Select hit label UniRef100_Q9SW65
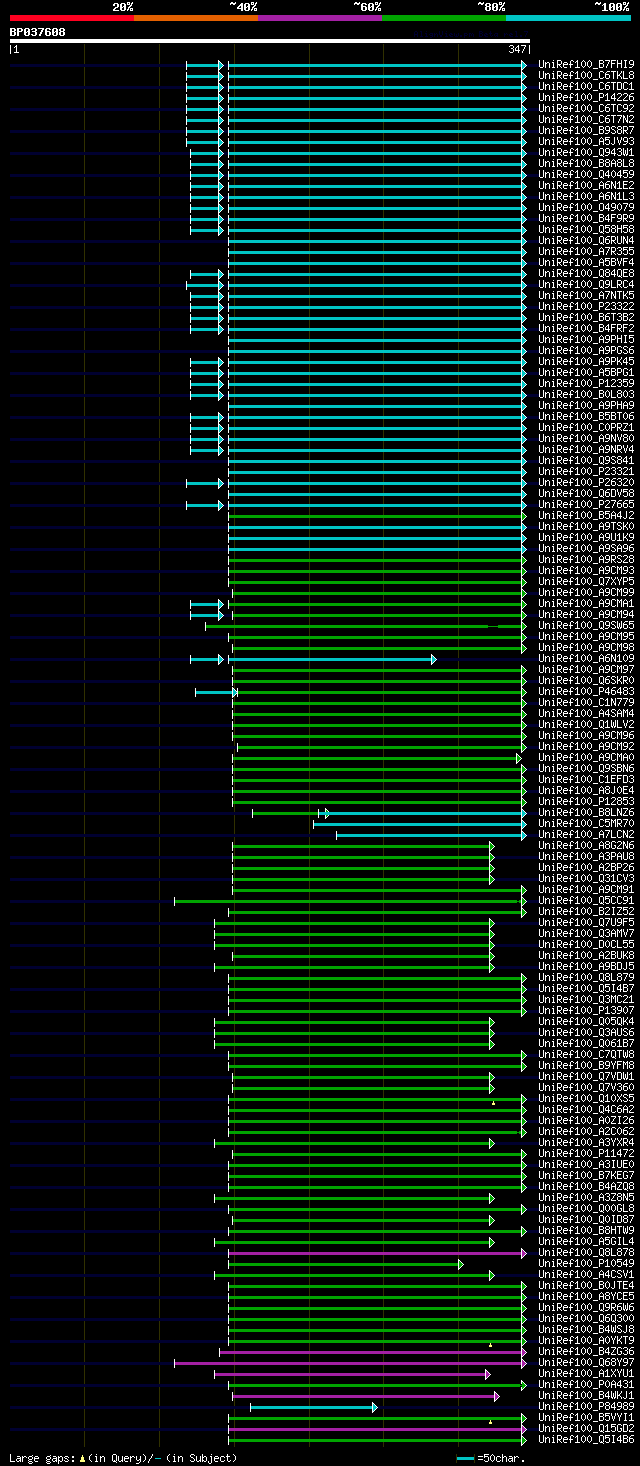 [x=586, y=625]
